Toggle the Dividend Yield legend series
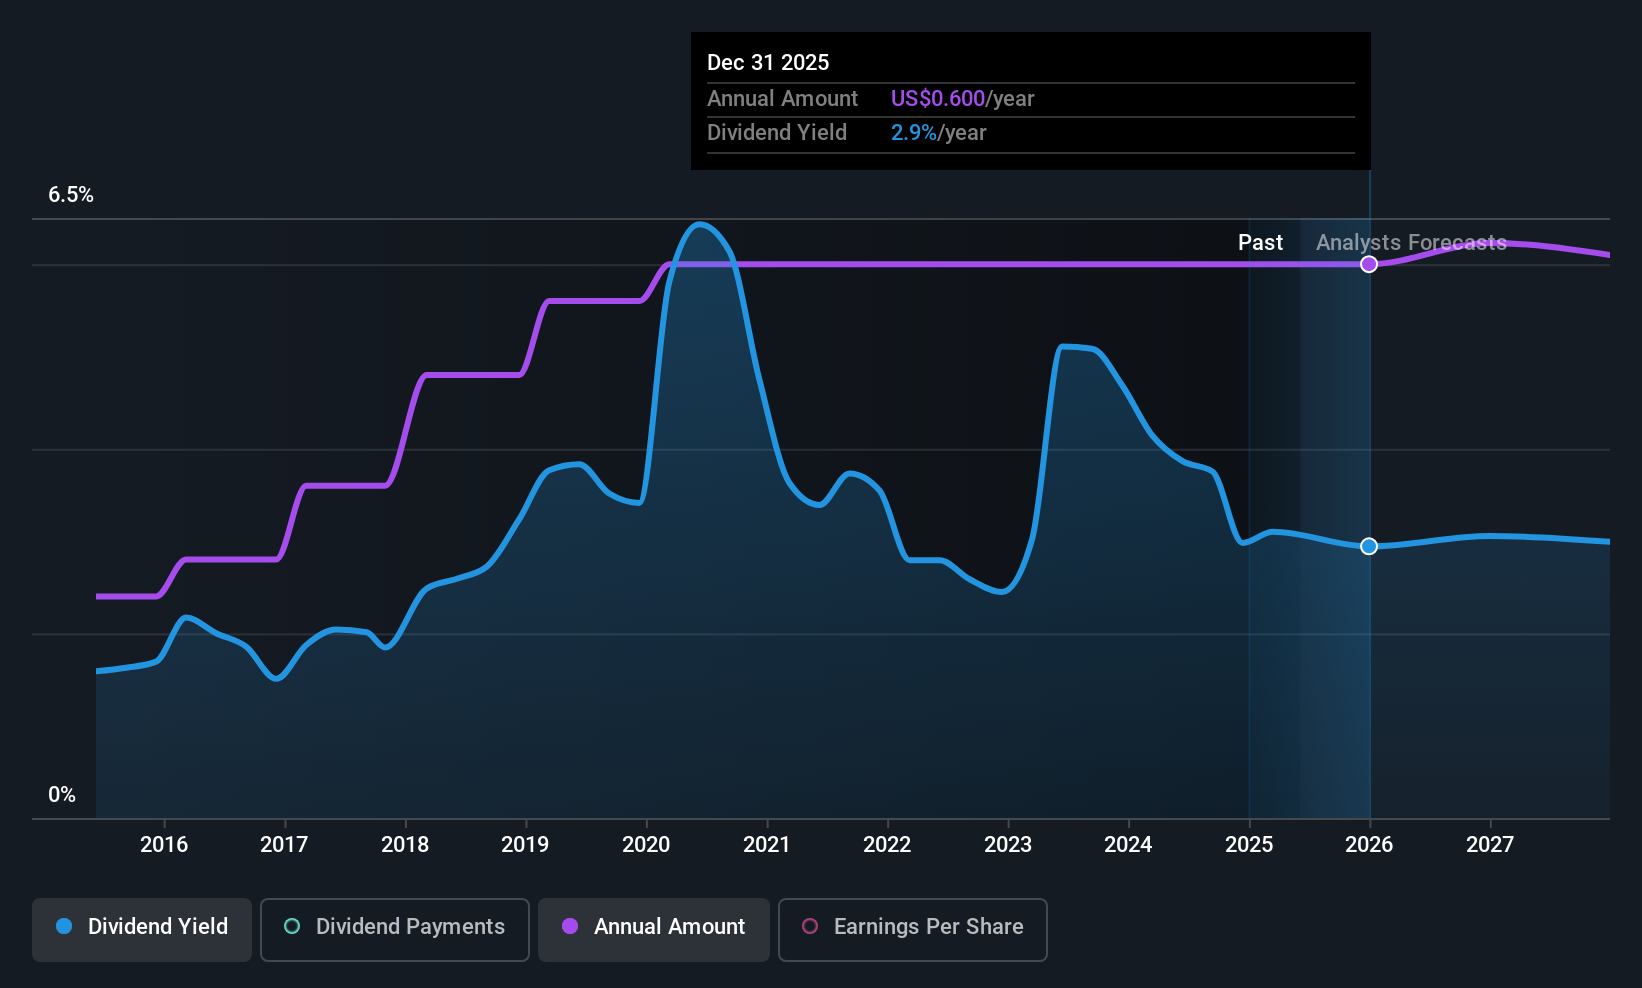 tap(142, 930)
